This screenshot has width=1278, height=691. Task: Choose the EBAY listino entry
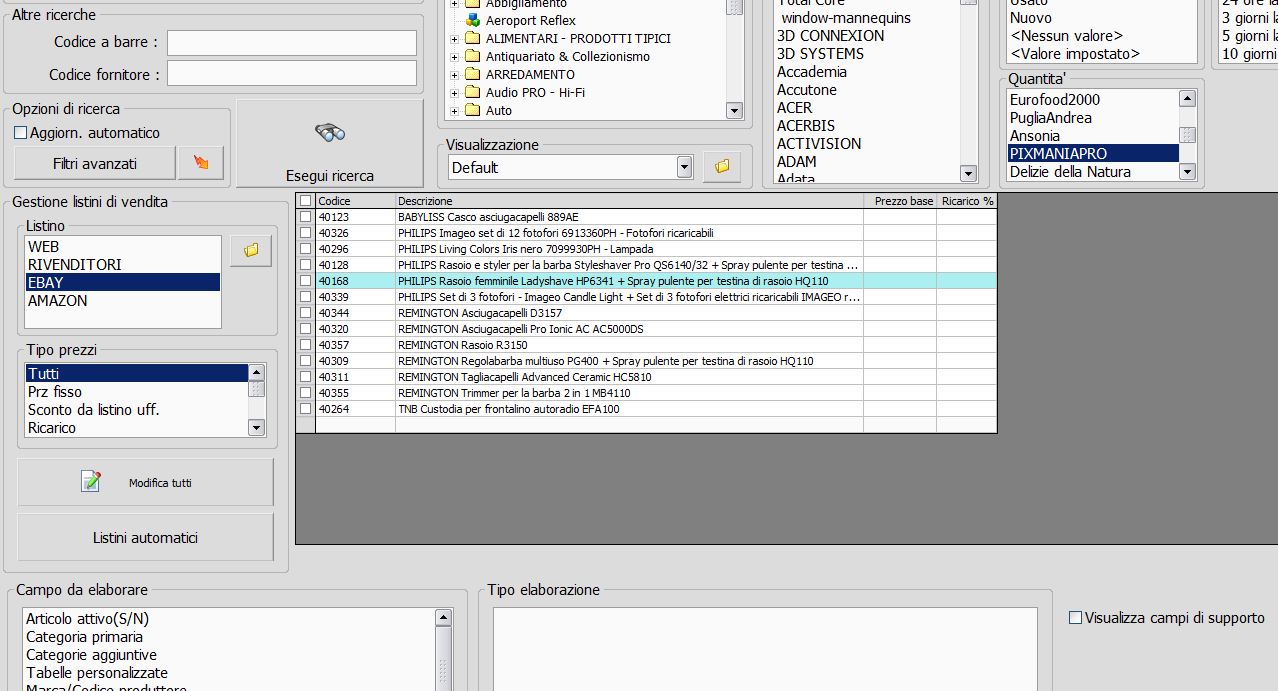coord(122,282)
